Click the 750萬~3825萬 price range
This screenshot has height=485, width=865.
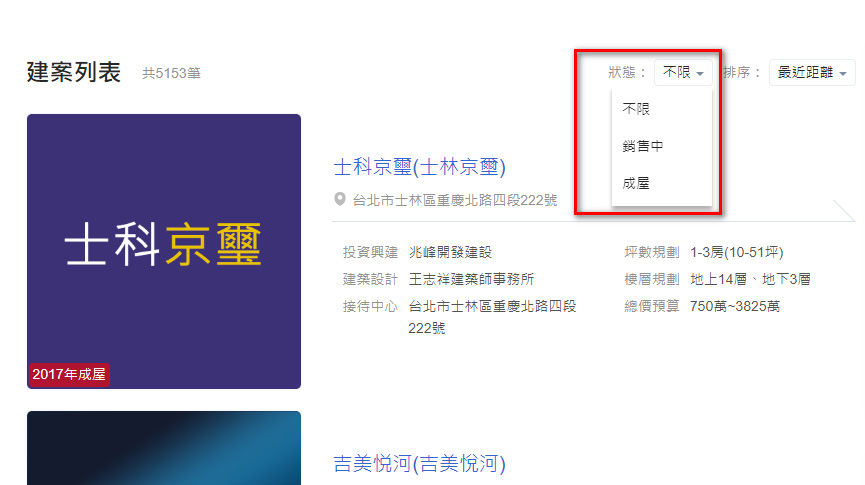(735, 306)
